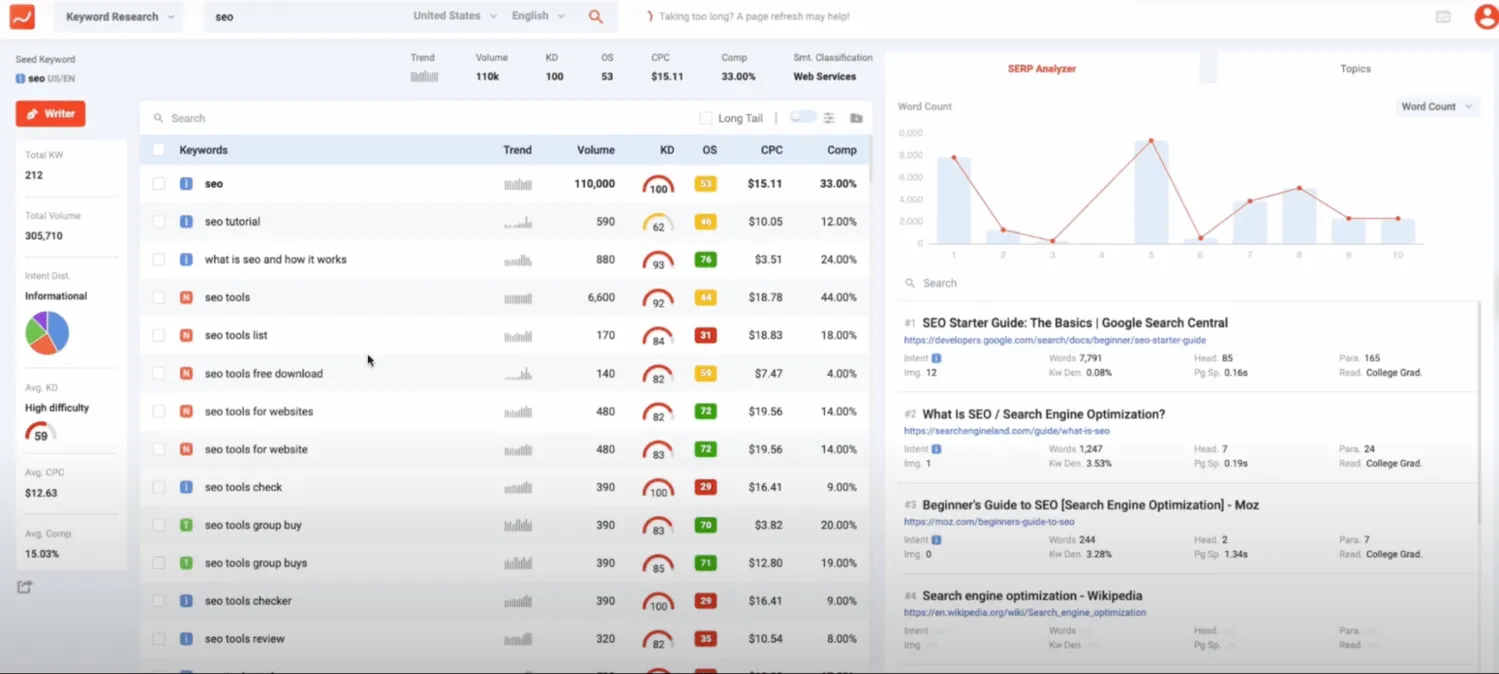Viewport: 1499px width, 674px height.
Task: Click the share icon below Avg. Comp
Action: pos(25,587)
